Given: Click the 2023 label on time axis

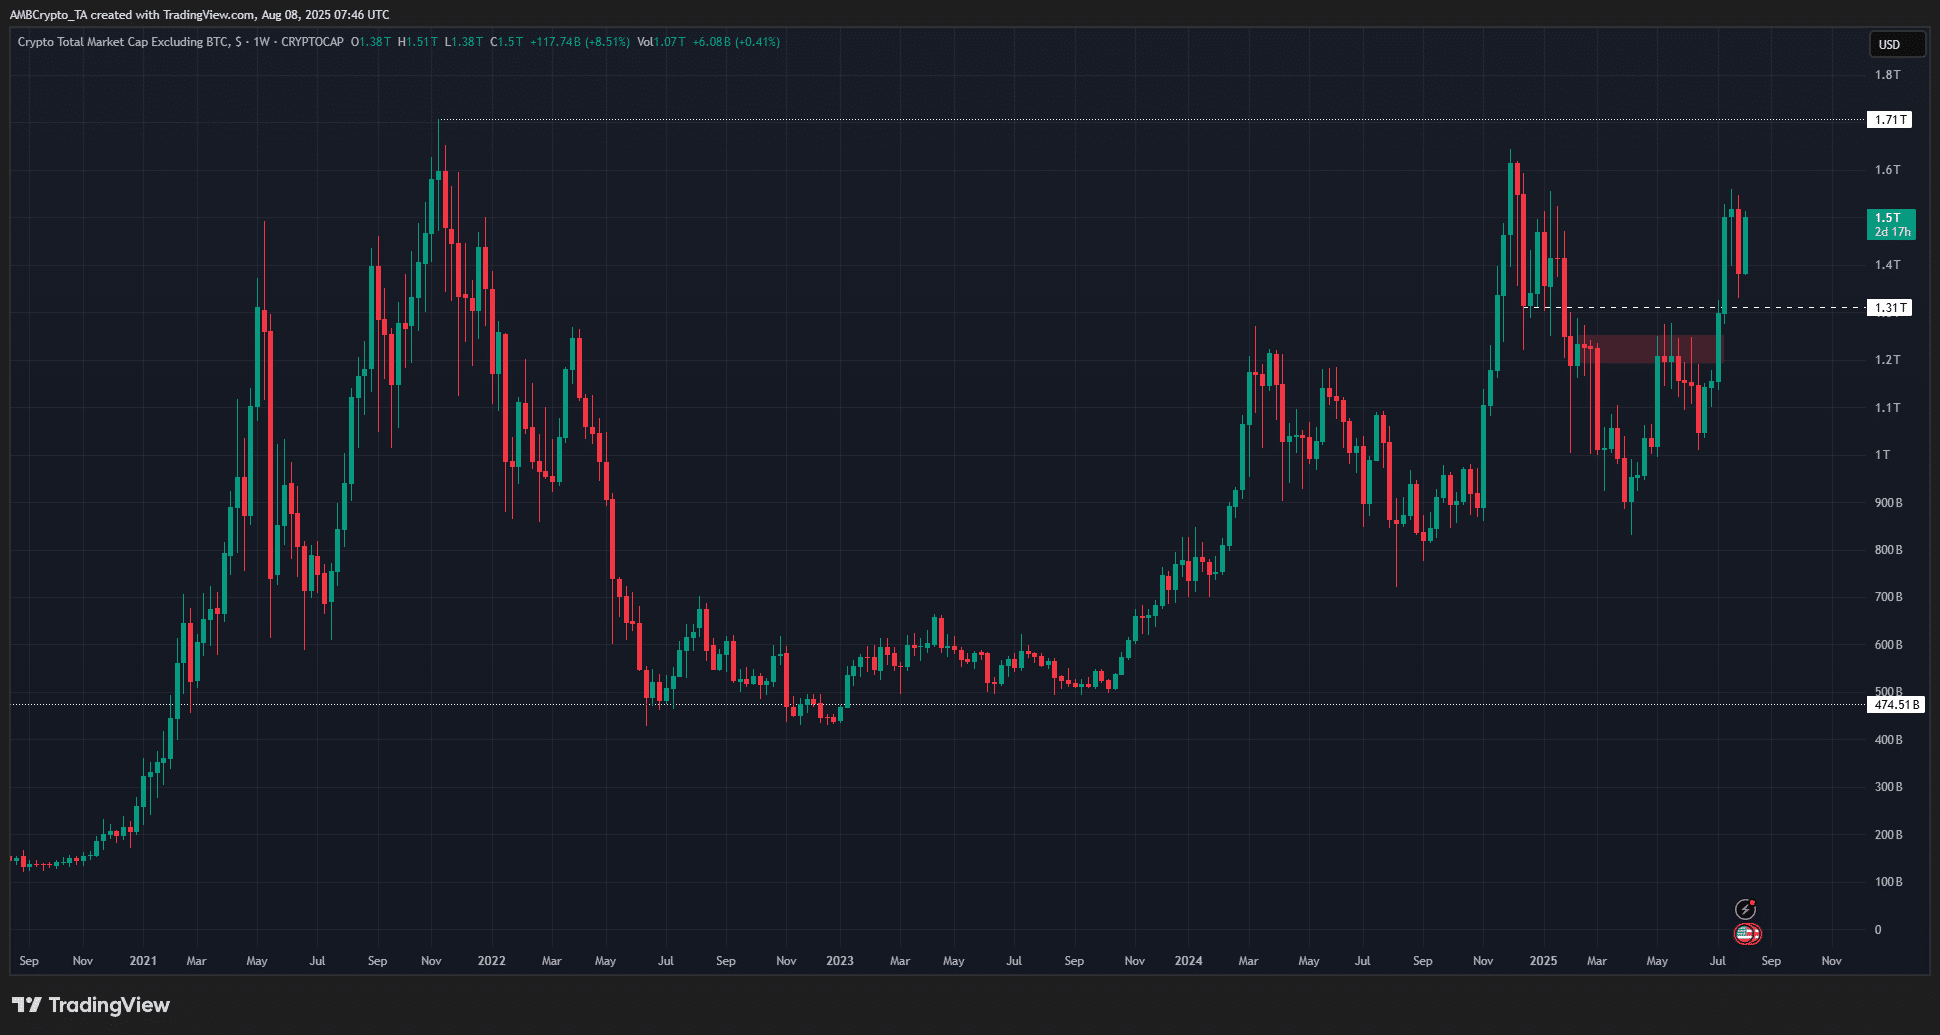Looking at the screenshot, I should click(840, 961).
